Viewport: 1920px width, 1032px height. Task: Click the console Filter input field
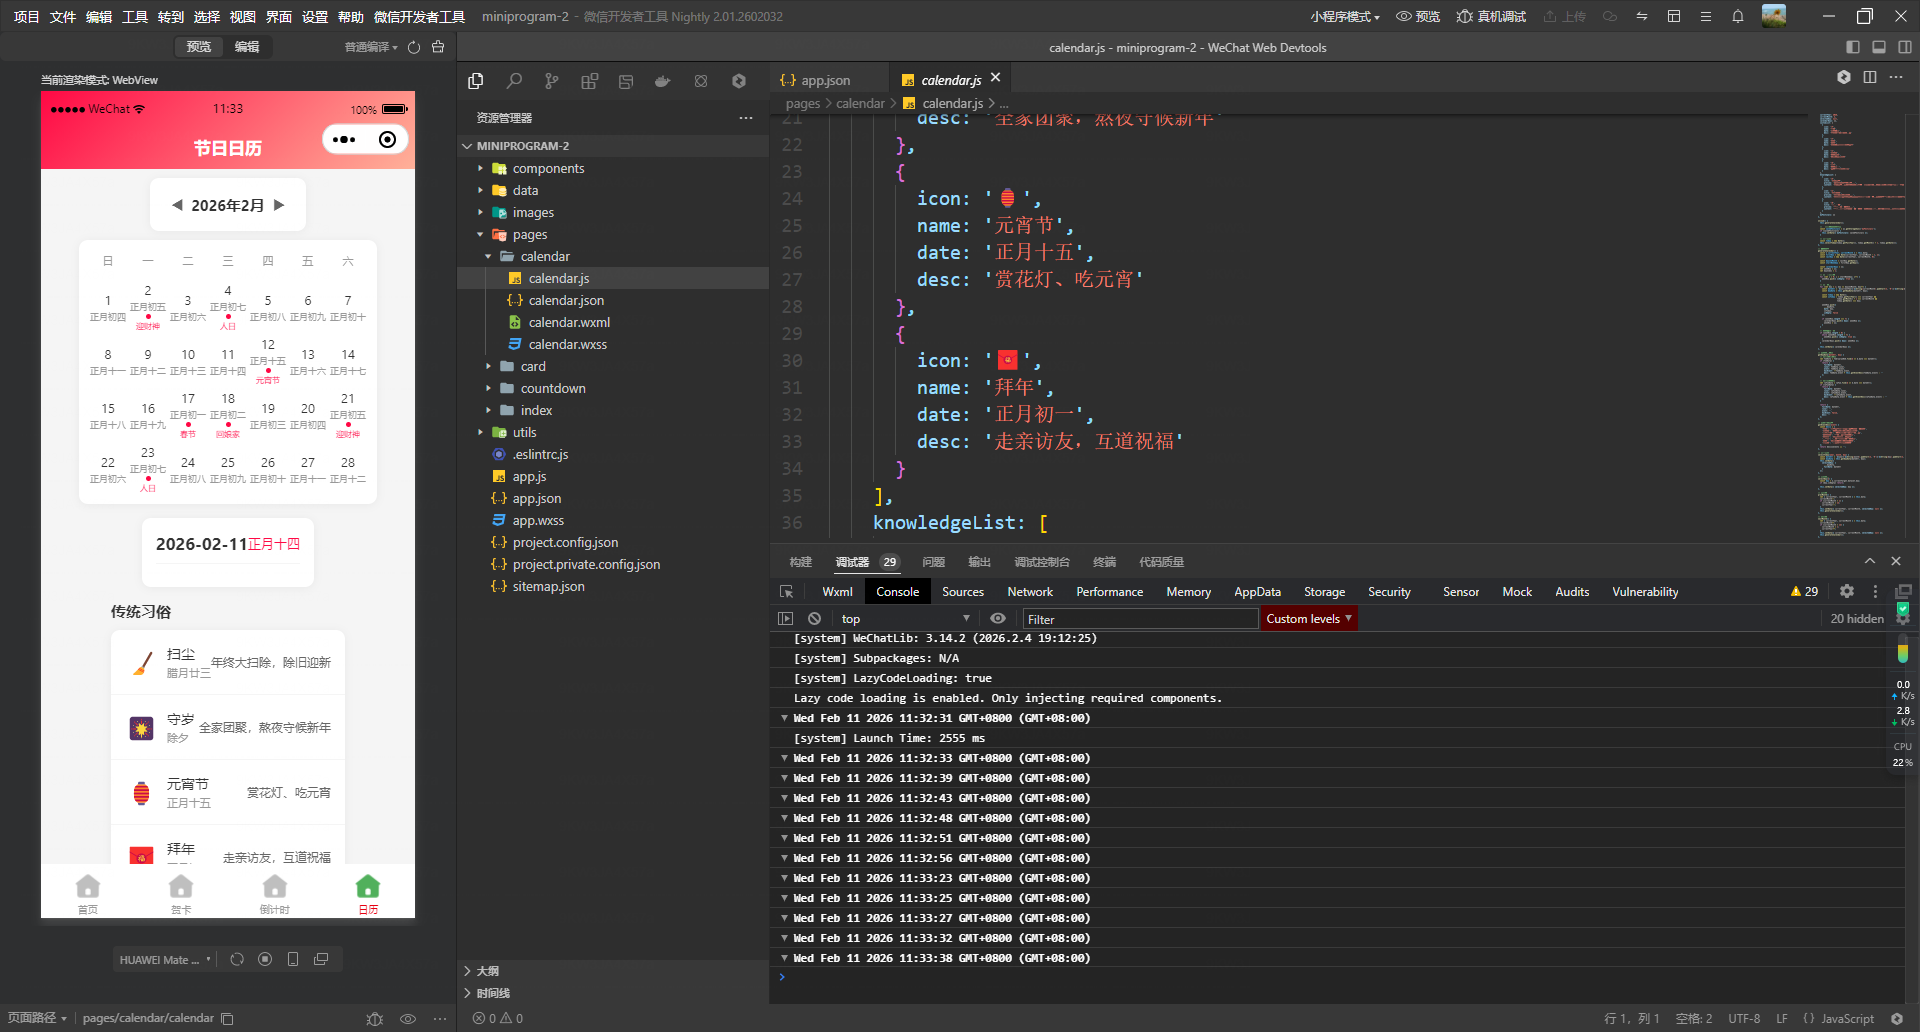1140,619
